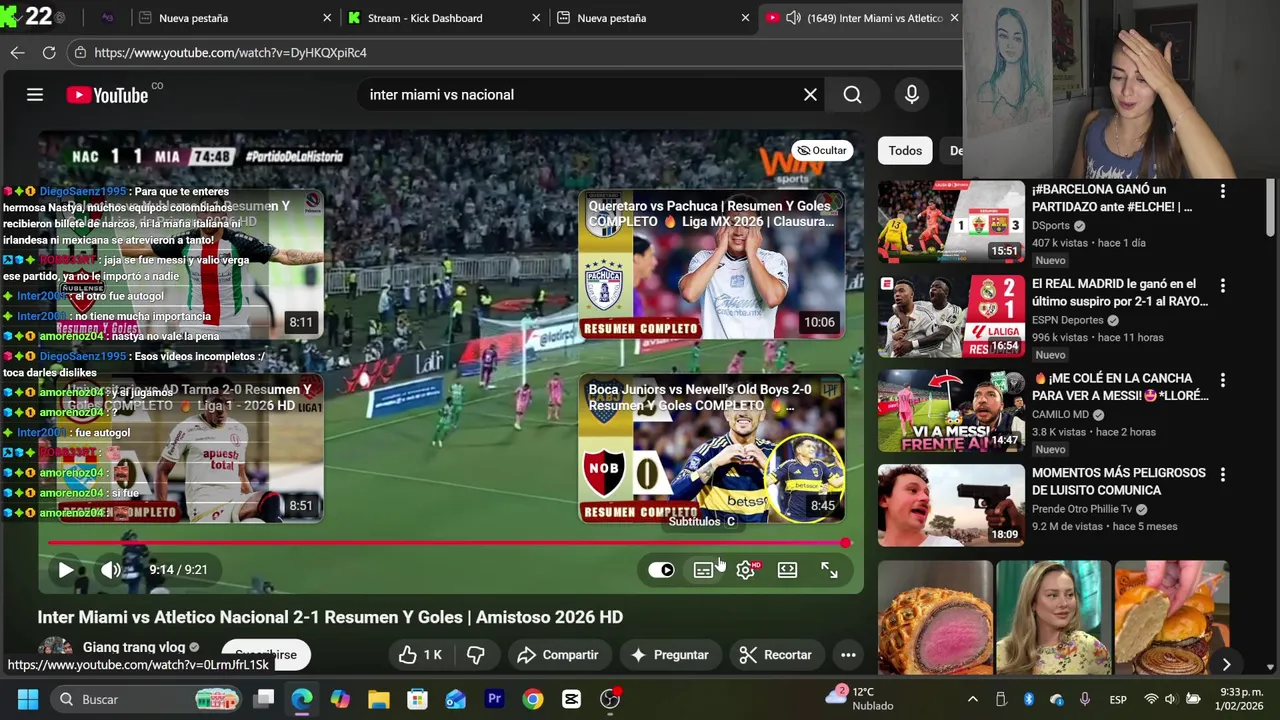Share the video via Compartir

pos(558,655)
